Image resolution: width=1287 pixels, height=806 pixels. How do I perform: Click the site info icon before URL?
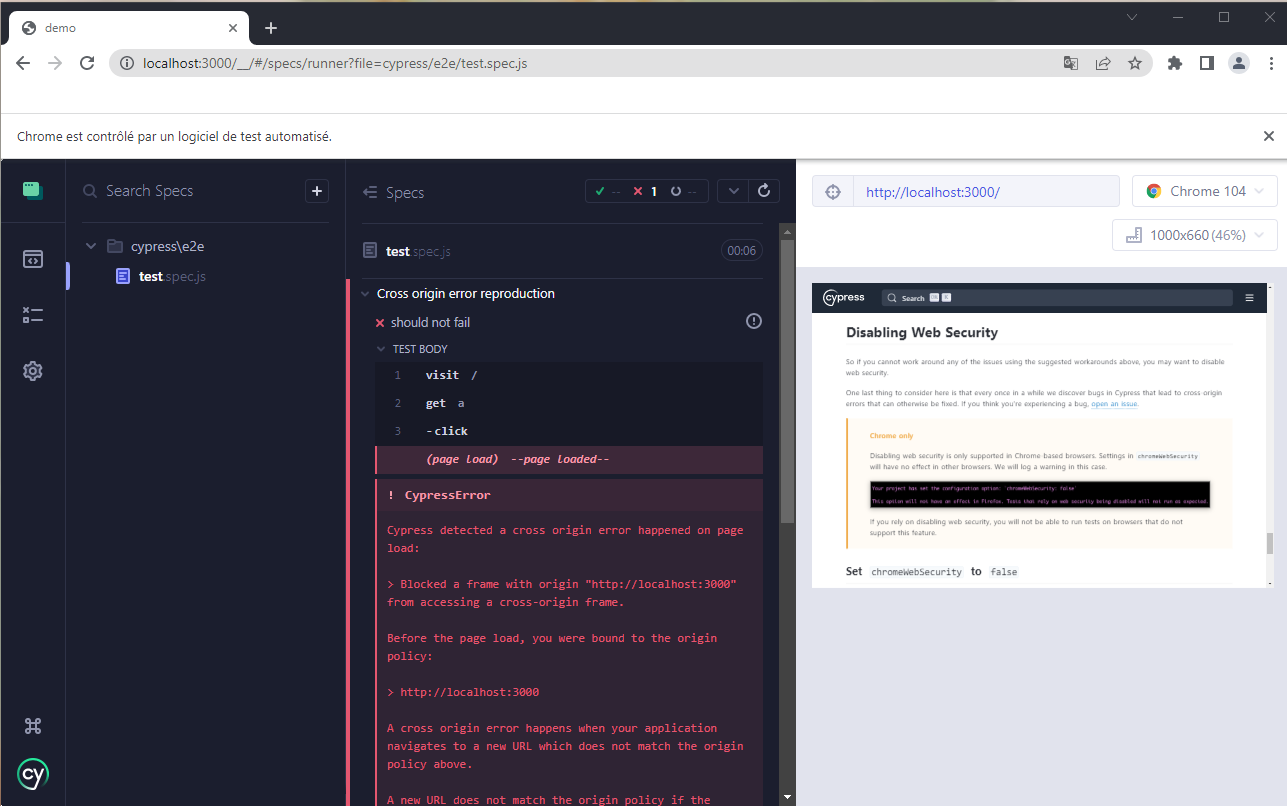click(126, 63)
